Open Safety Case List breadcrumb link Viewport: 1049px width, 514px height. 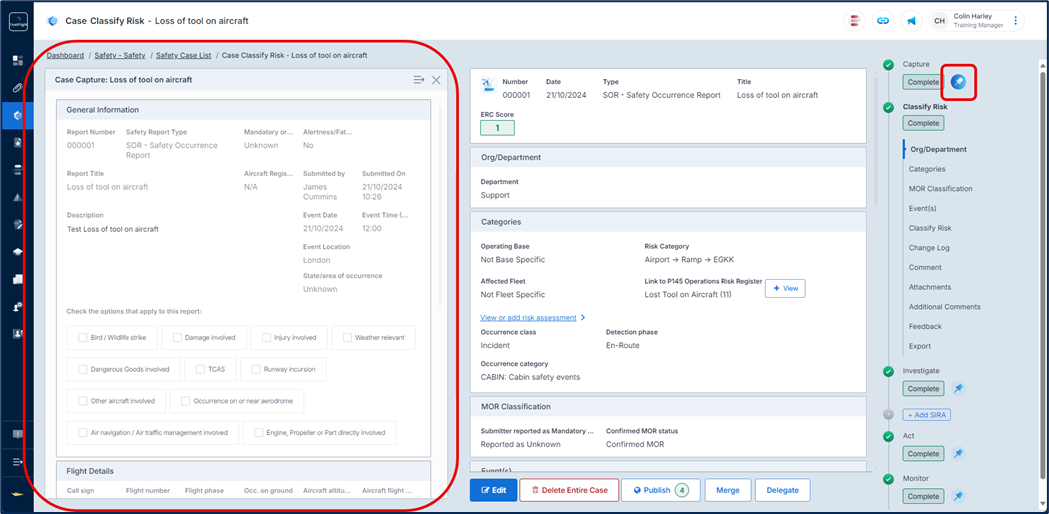click(x=183, y=56)
